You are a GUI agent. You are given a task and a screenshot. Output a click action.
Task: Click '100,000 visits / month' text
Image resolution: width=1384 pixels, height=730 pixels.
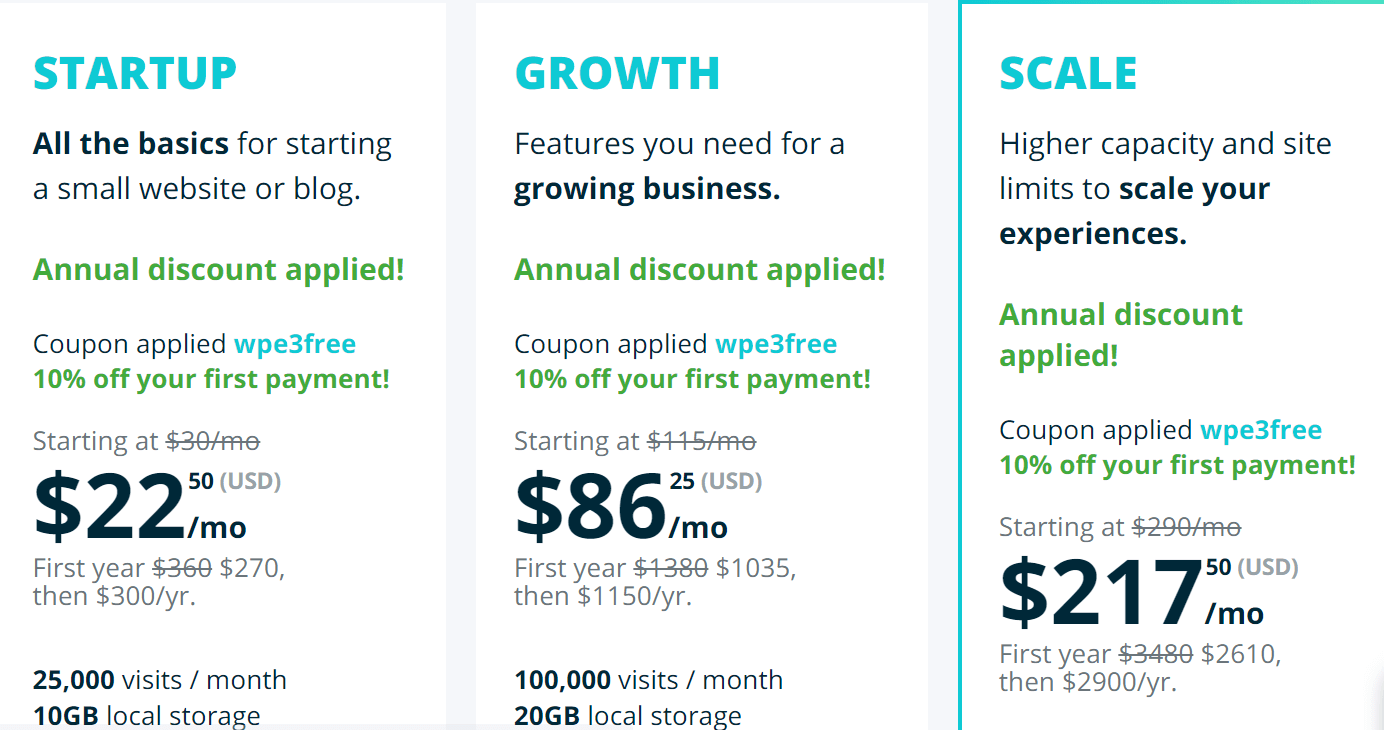[x=649, y=681]
